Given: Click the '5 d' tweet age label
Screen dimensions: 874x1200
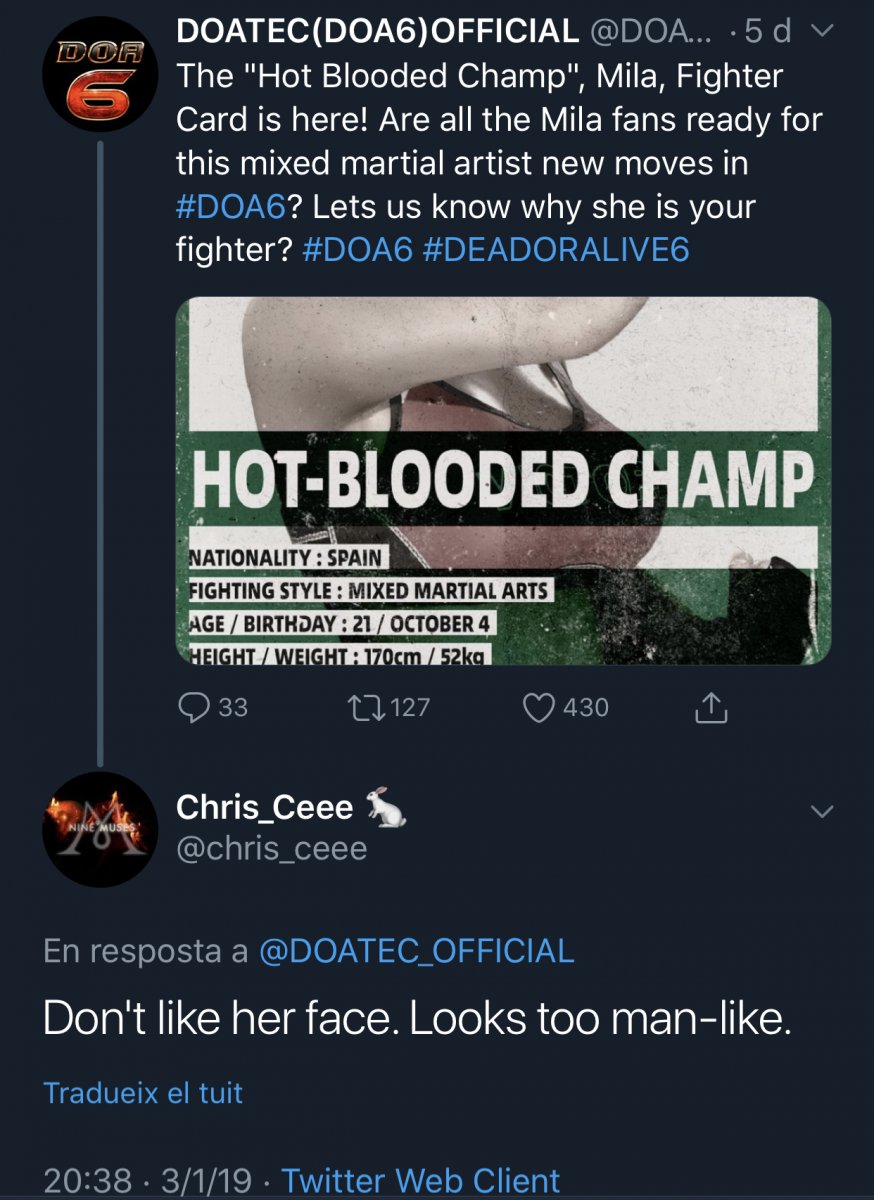Looking at the screenshot, I should (x=767, y=33).
